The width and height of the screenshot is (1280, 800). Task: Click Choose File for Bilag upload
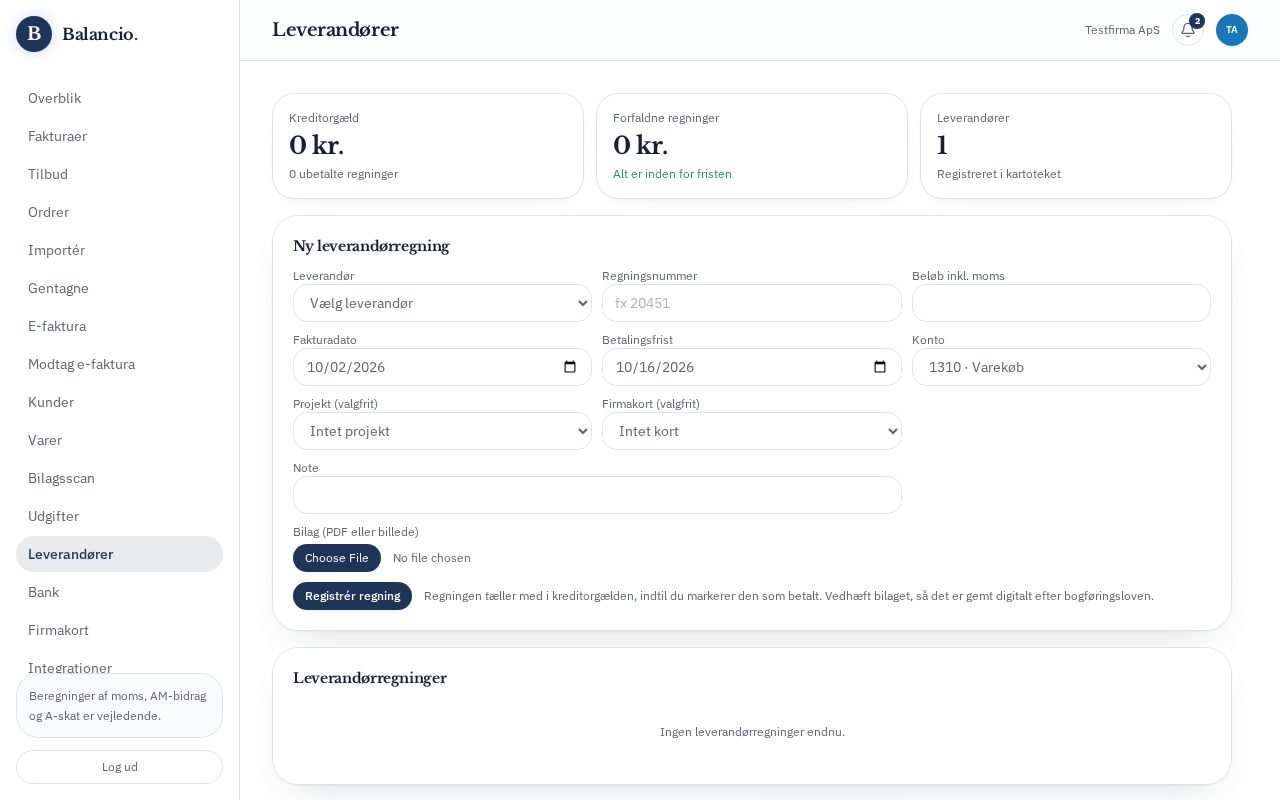click(x=337, y=558)
